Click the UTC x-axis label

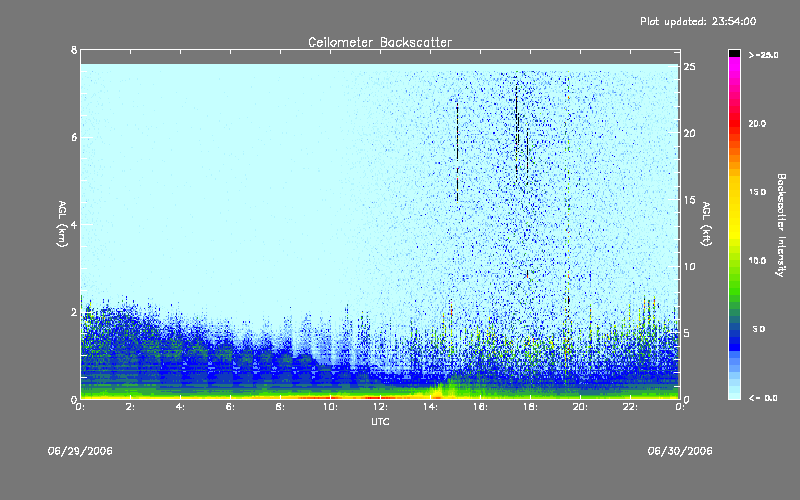click(x=380, y=421)
